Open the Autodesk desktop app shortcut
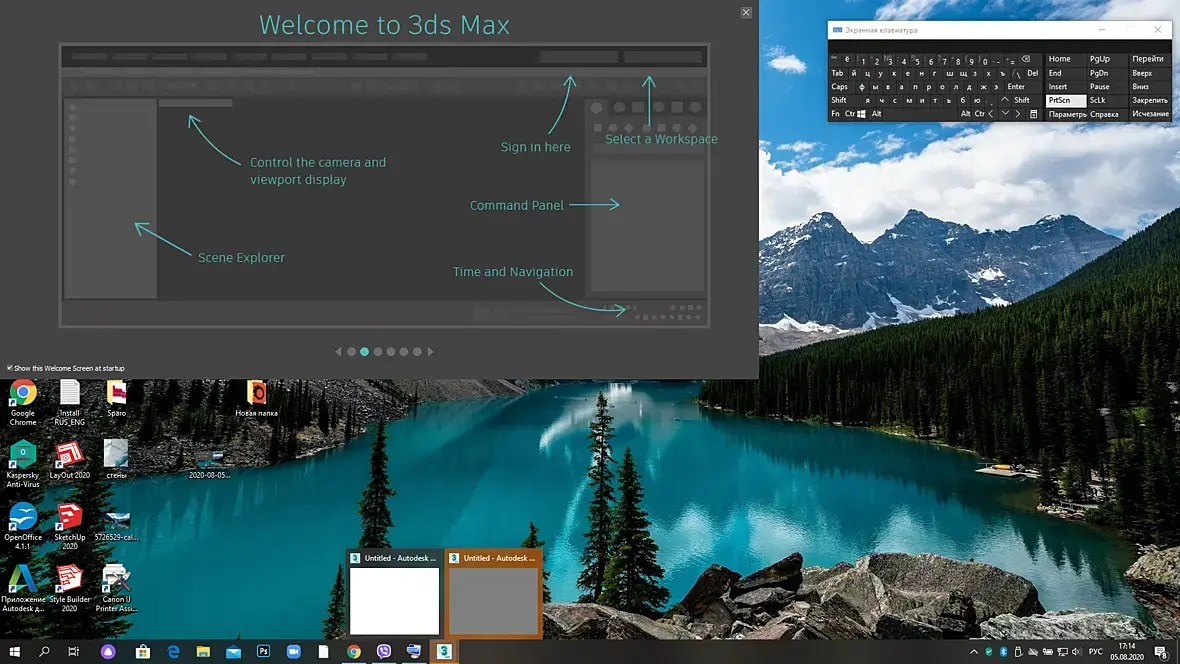Viewport: 1180px width, 664px height. tap(23, 588)
